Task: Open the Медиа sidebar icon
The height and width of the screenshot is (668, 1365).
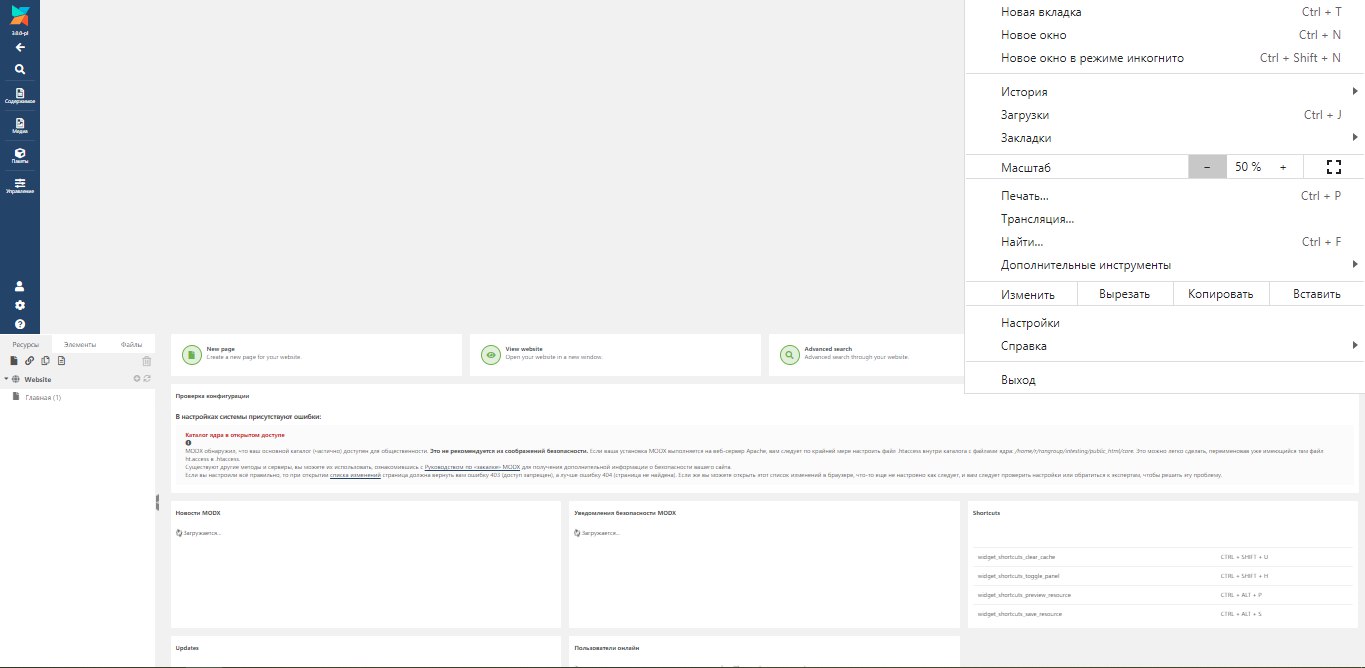Action: 20,126
